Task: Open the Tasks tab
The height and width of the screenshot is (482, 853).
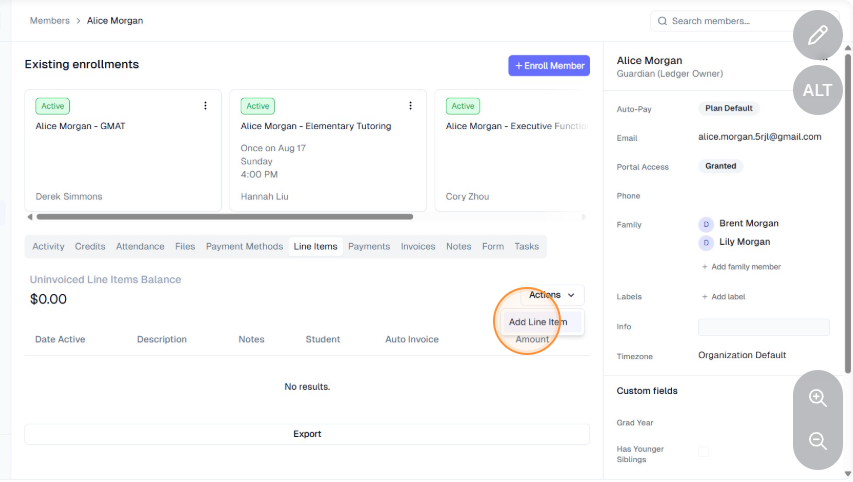Action: point(527,246)
